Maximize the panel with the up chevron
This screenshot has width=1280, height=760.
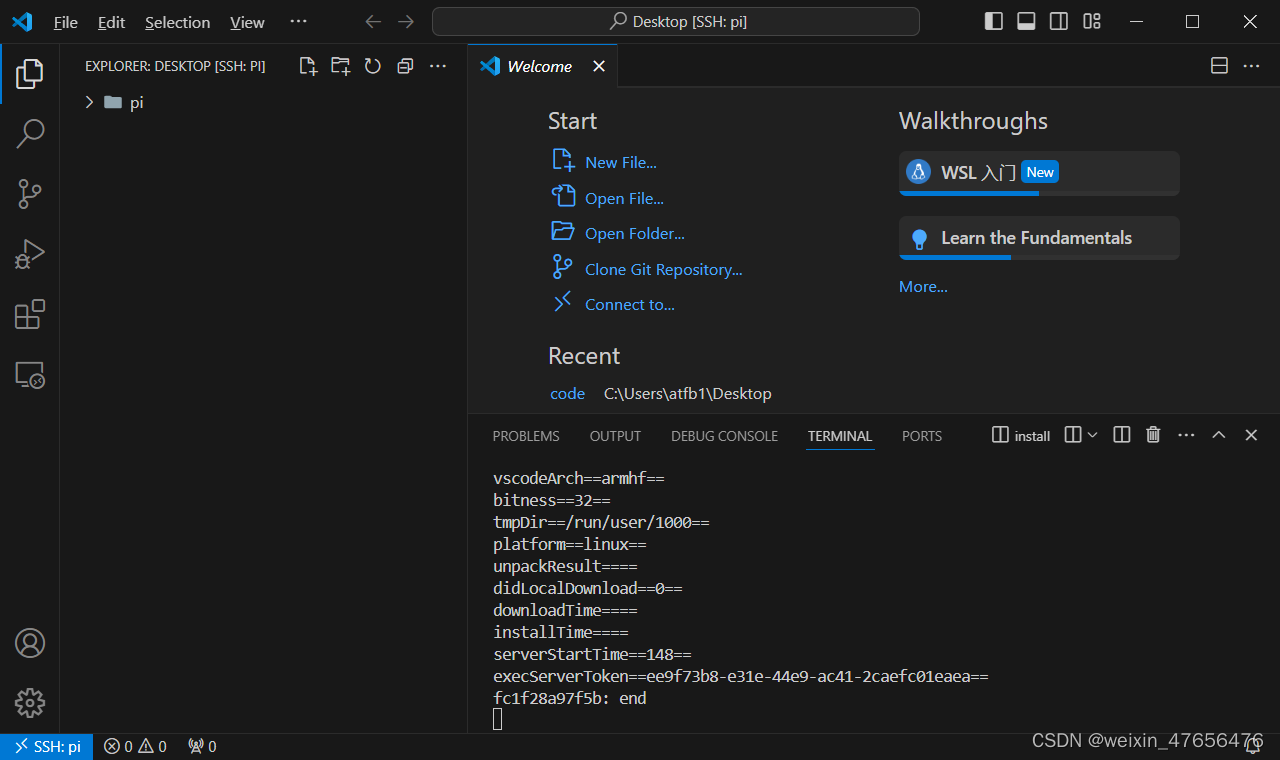point(1219,435)
